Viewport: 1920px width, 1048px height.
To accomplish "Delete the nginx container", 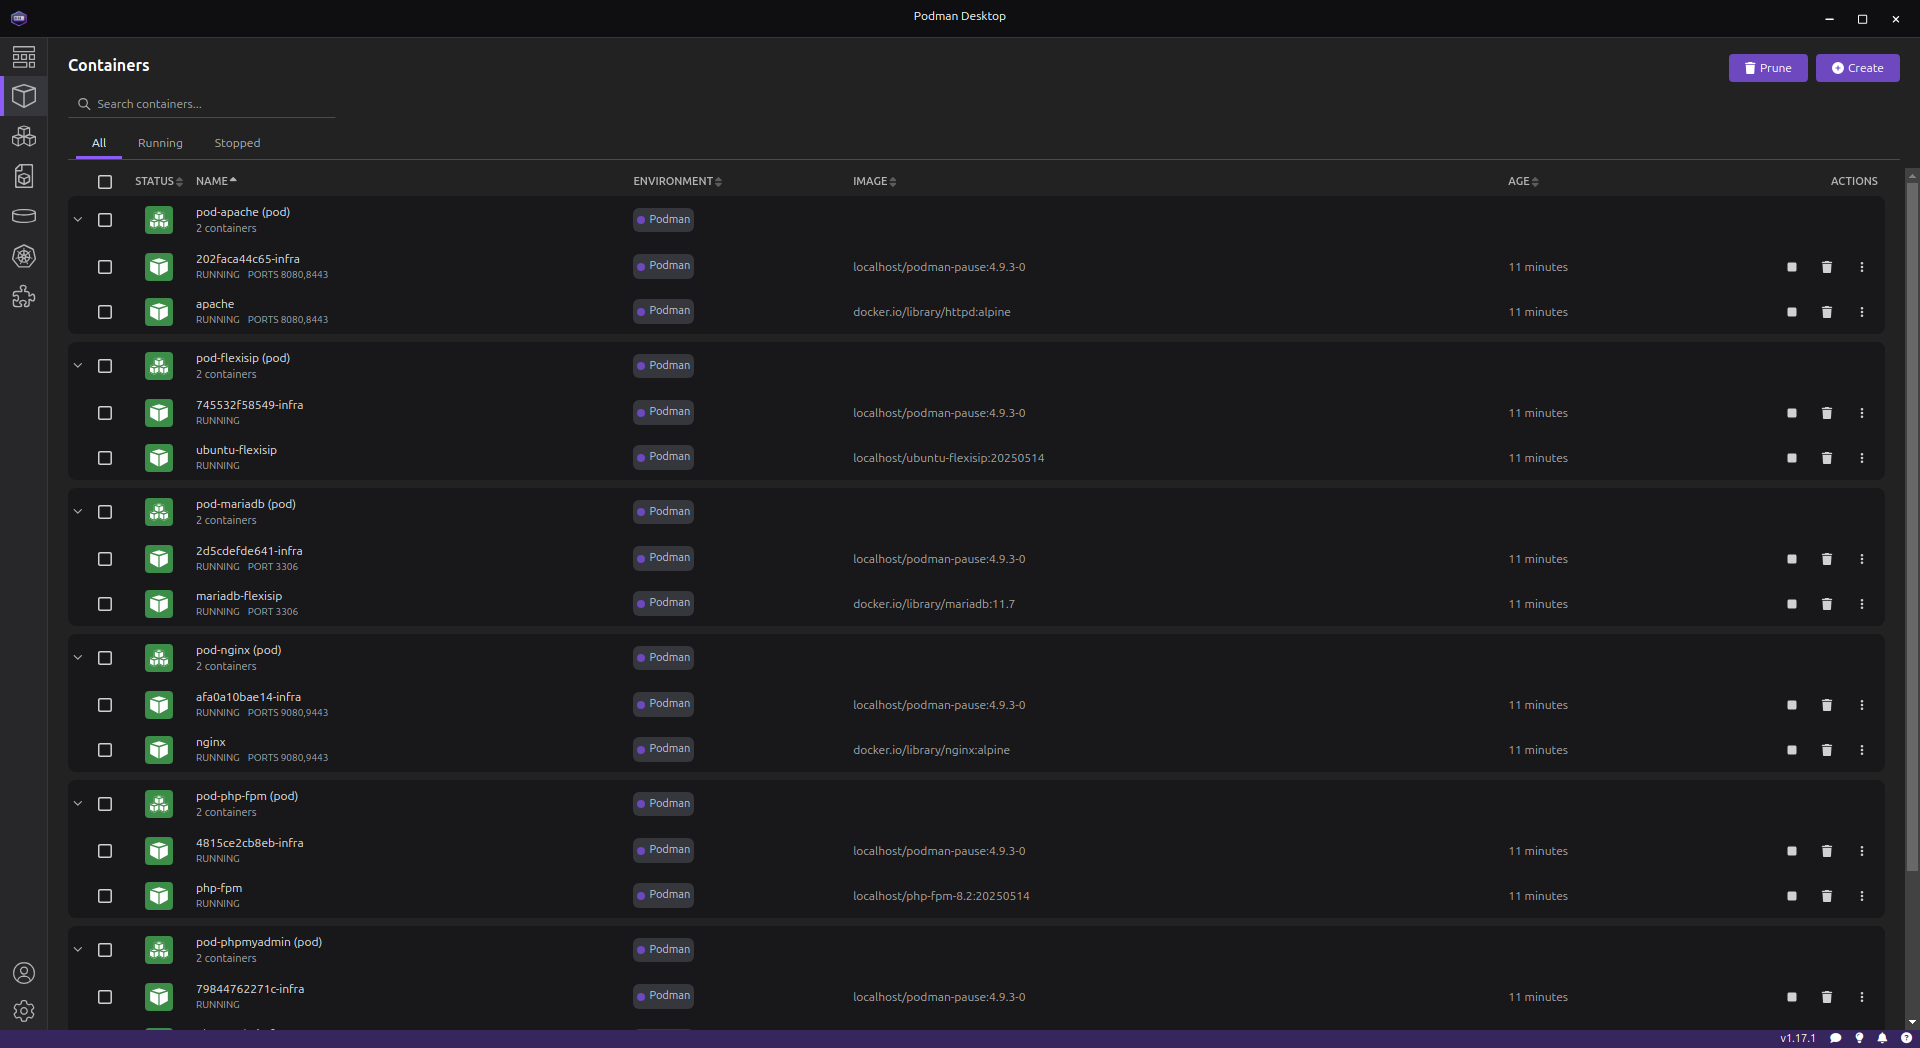I will pyautogui.click(x=1827, y=750).
